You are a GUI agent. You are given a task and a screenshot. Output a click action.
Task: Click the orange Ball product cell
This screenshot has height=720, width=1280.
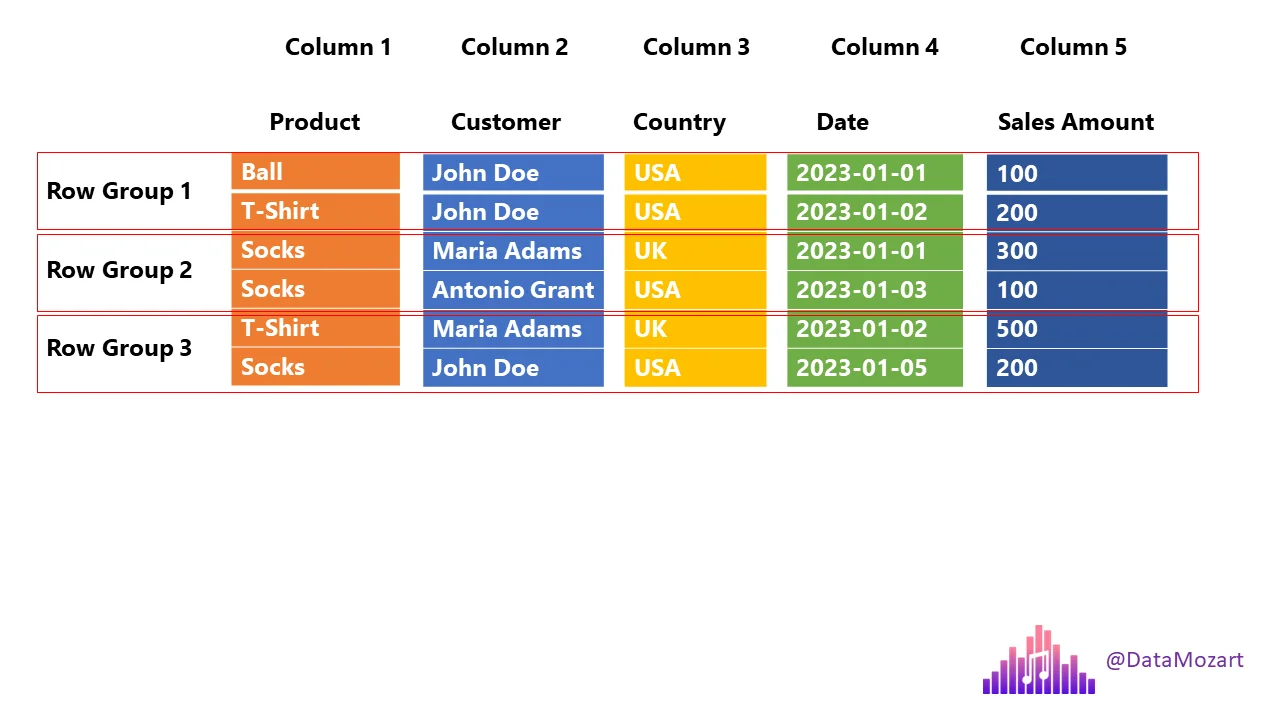(315, 172)
